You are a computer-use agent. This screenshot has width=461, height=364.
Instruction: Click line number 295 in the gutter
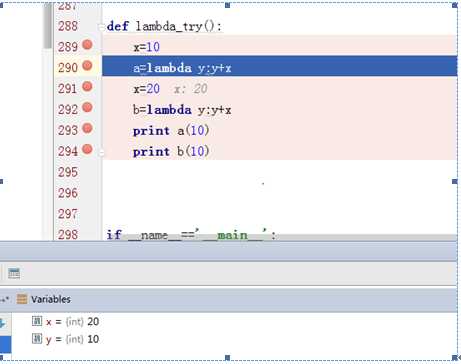(x=68, y=172)
